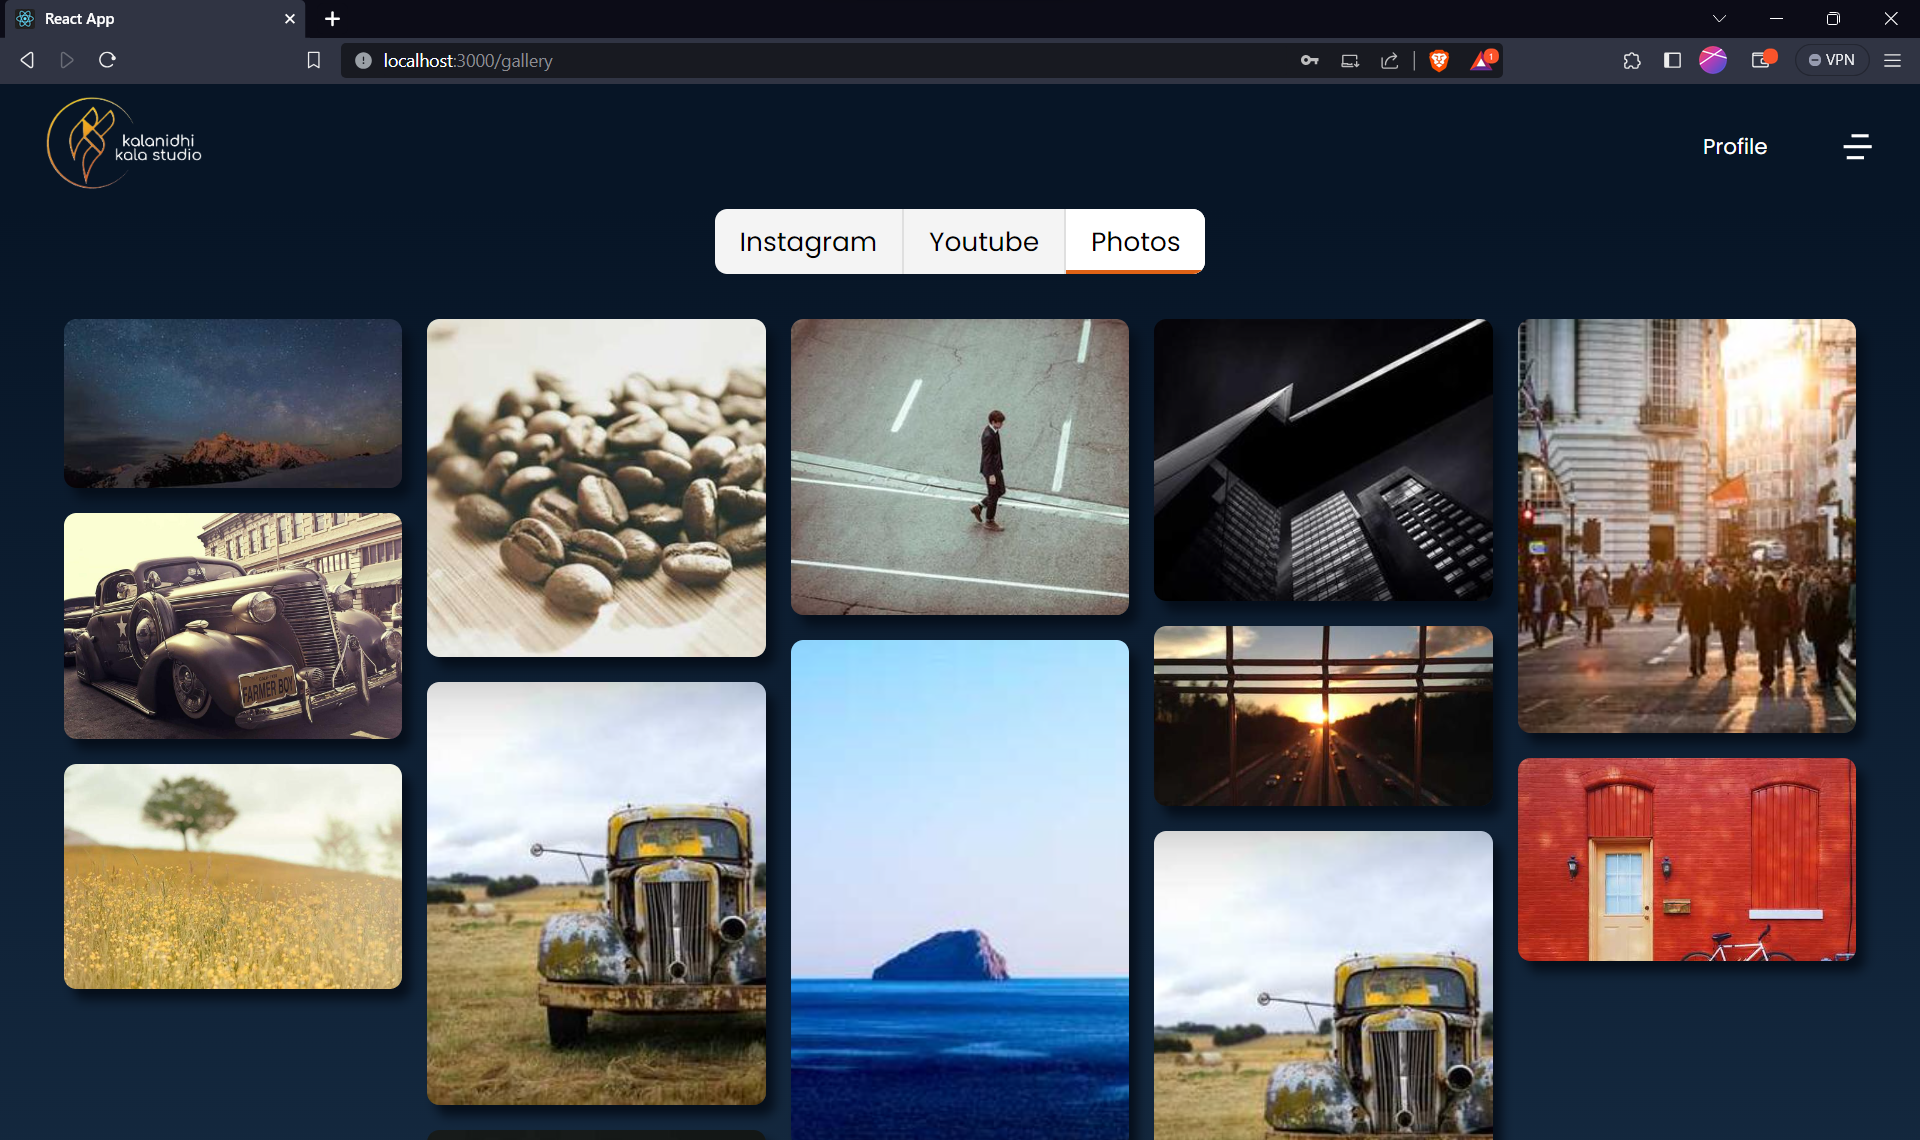Image resolution: width=1920 pixels, height=1140 pixels.
Task: Bookmark this page with the bookmark icon
Action: click(x=313, y=61)
